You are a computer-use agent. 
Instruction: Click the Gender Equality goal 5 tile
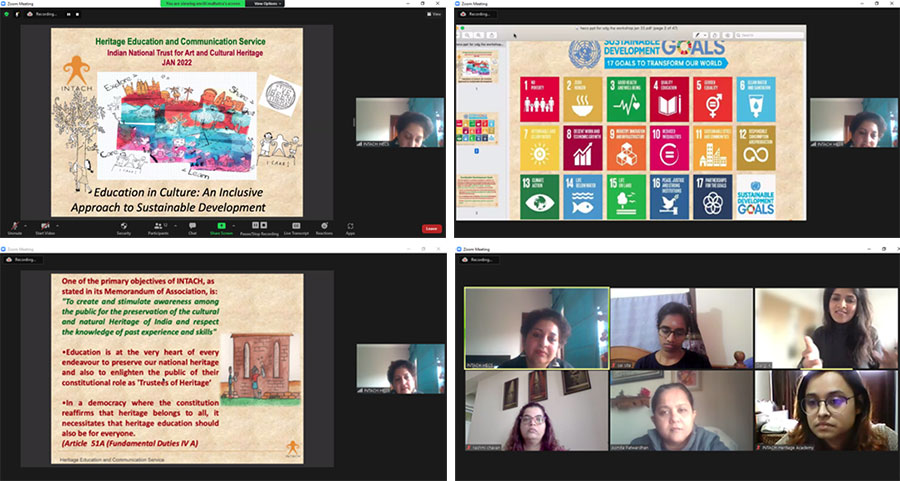[713, 99]
